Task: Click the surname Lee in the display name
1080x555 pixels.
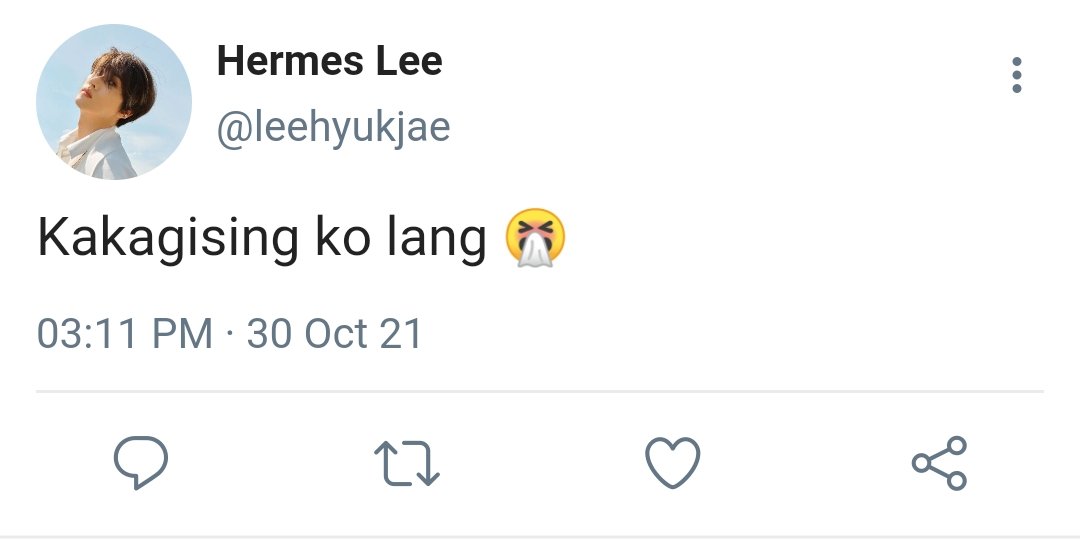Action: click(409, 61)
